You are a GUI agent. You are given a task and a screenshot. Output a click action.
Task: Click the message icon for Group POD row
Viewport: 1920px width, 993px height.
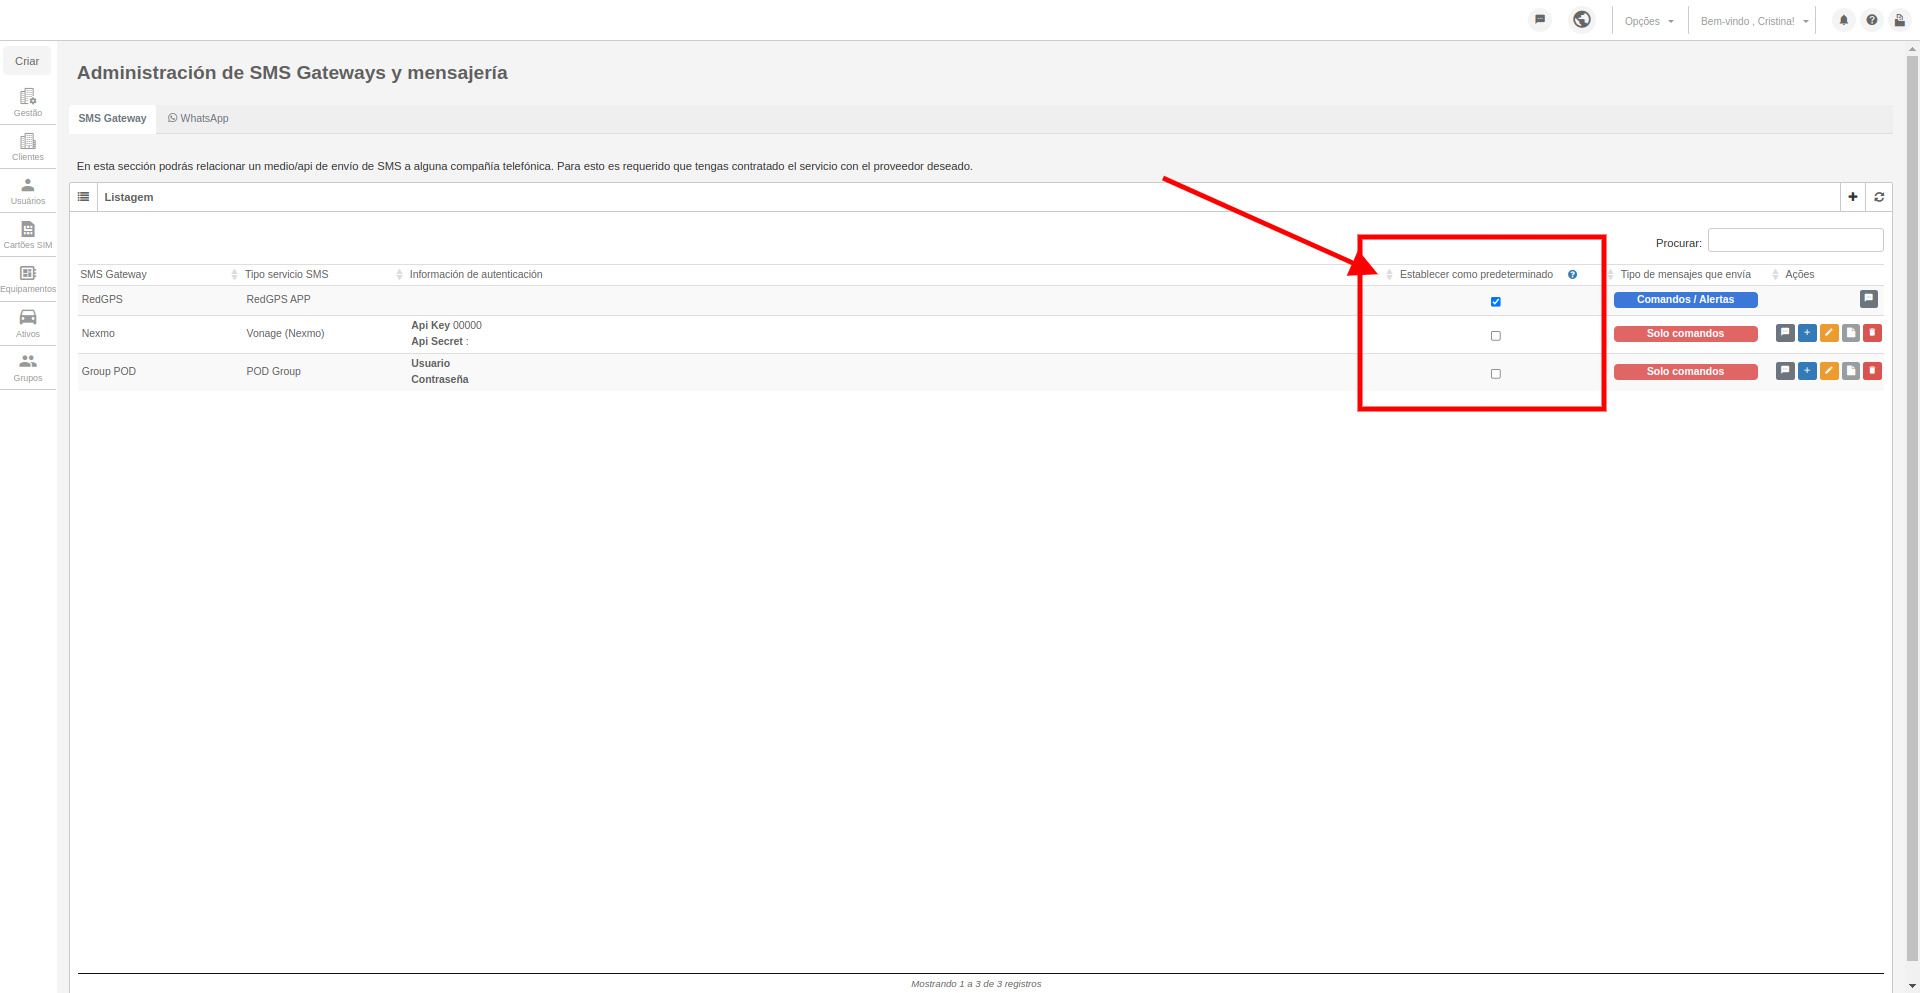tap(1785, 371)
